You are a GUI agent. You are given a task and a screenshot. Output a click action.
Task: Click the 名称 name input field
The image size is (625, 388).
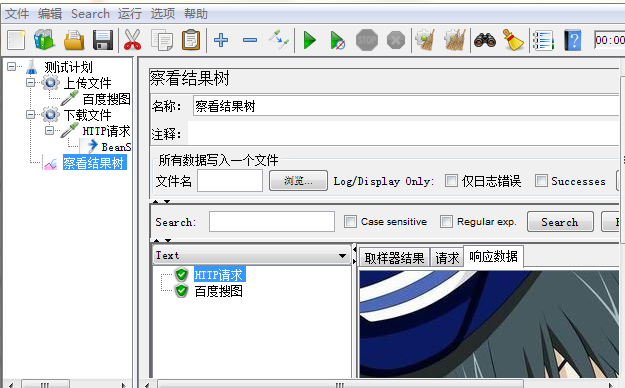coord(406,106)
